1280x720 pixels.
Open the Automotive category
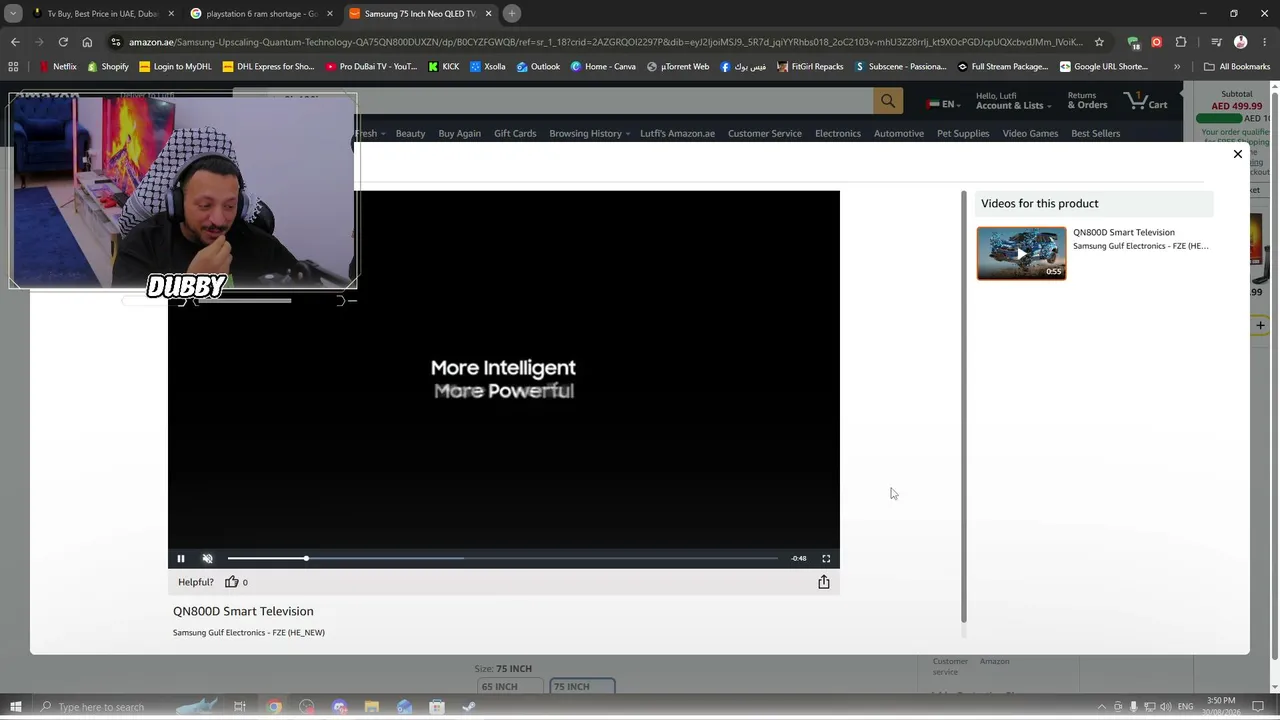(899, 133)
